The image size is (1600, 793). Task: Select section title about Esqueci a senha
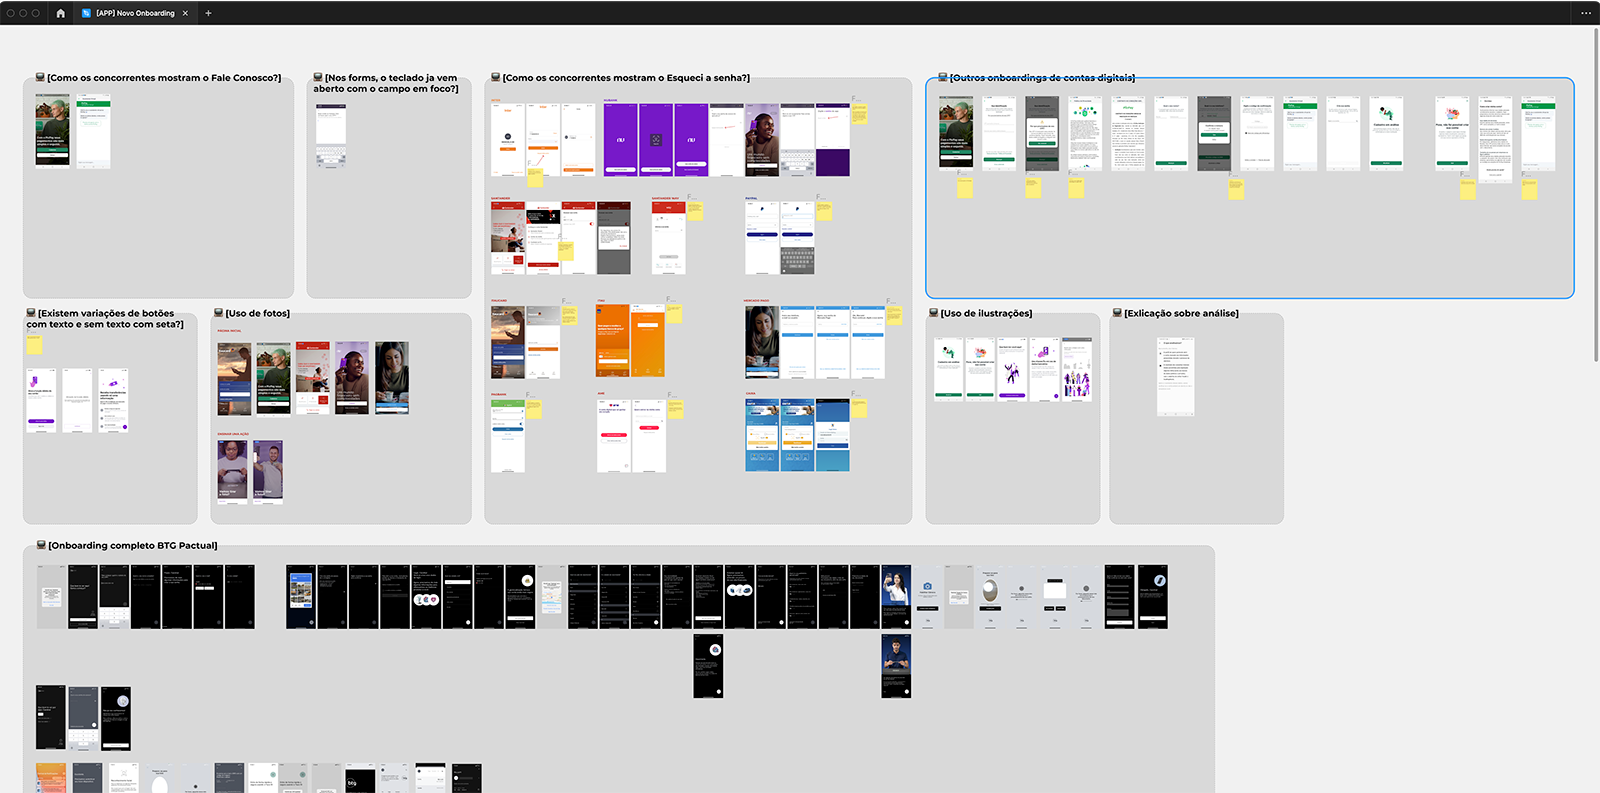(x=626, y=77)
